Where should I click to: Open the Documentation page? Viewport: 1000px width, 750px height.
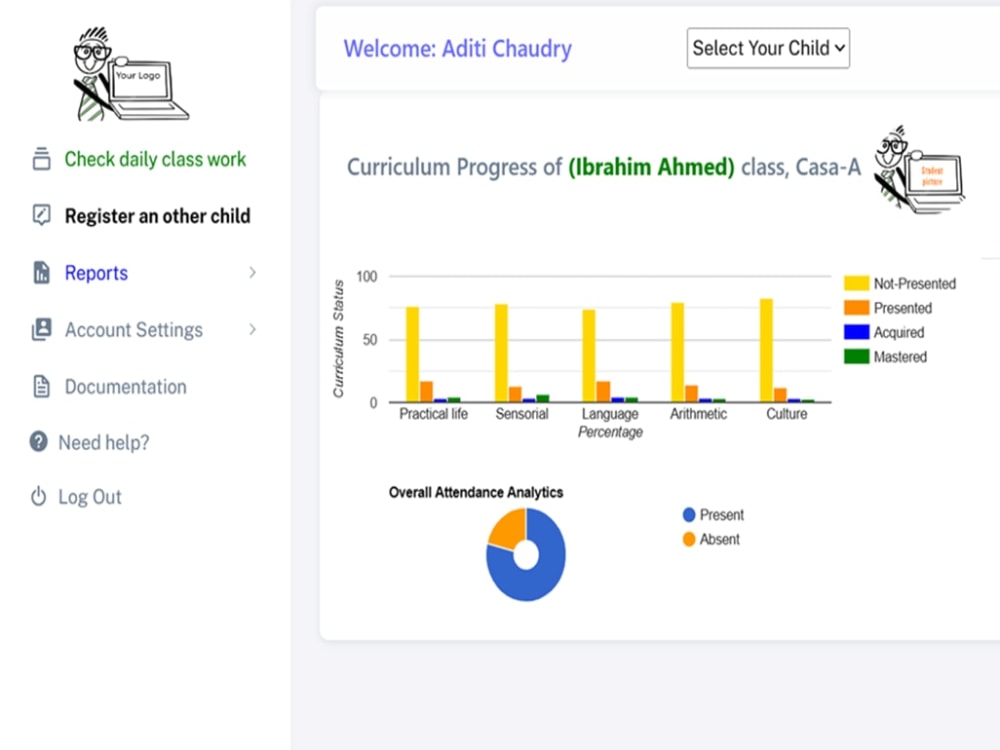point(126,386)
